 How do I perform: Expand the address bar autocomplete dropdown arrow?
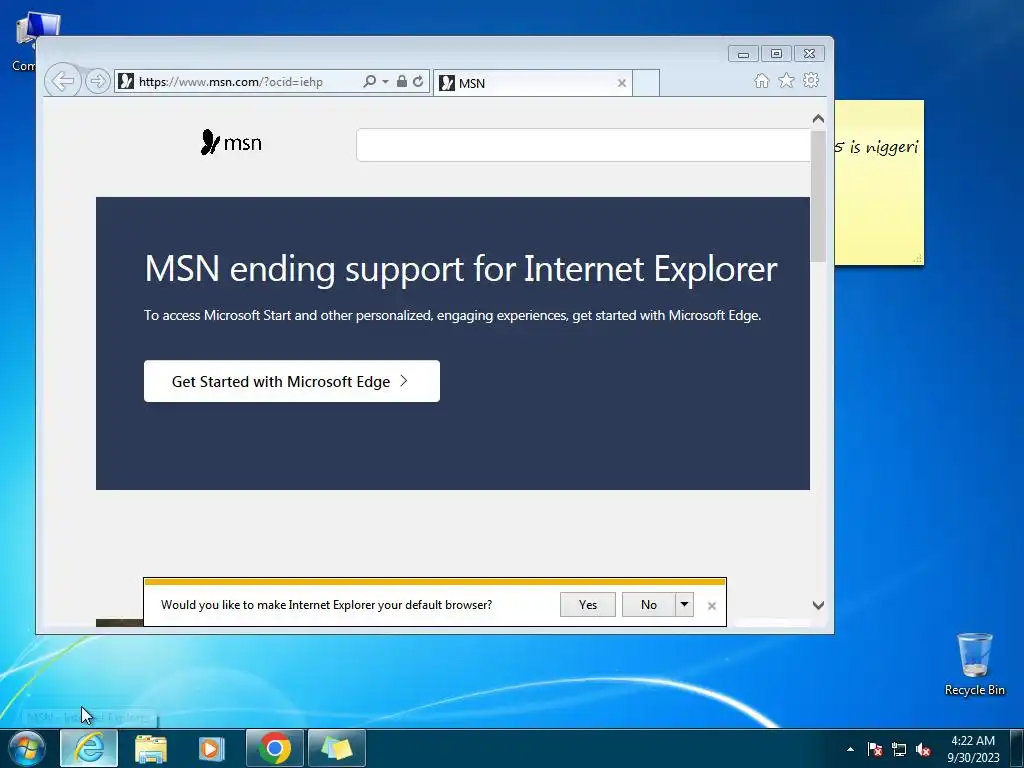(385, 82)
